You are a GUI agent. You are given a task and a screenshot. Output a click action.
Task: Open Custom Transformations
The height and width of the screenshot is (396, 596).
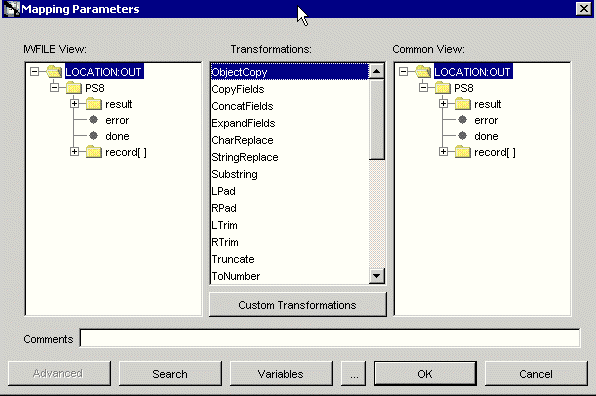tap(298, 304)
